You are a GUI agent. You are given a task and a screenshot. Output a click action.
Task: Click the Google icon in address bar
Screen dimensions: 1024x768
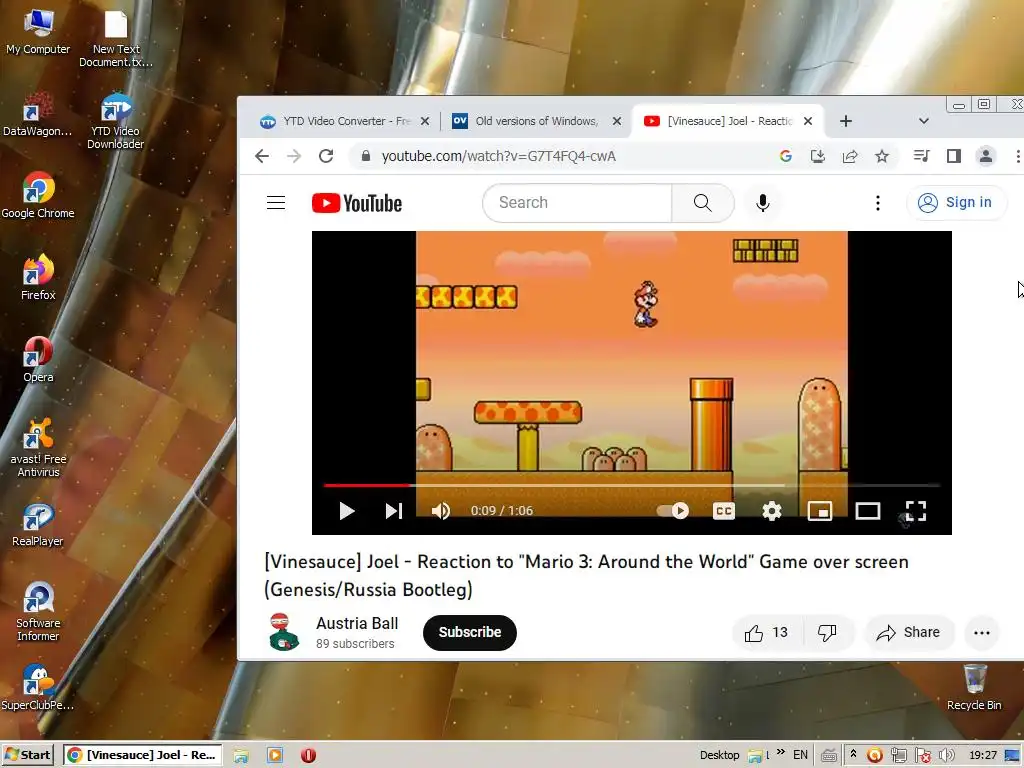786,156
